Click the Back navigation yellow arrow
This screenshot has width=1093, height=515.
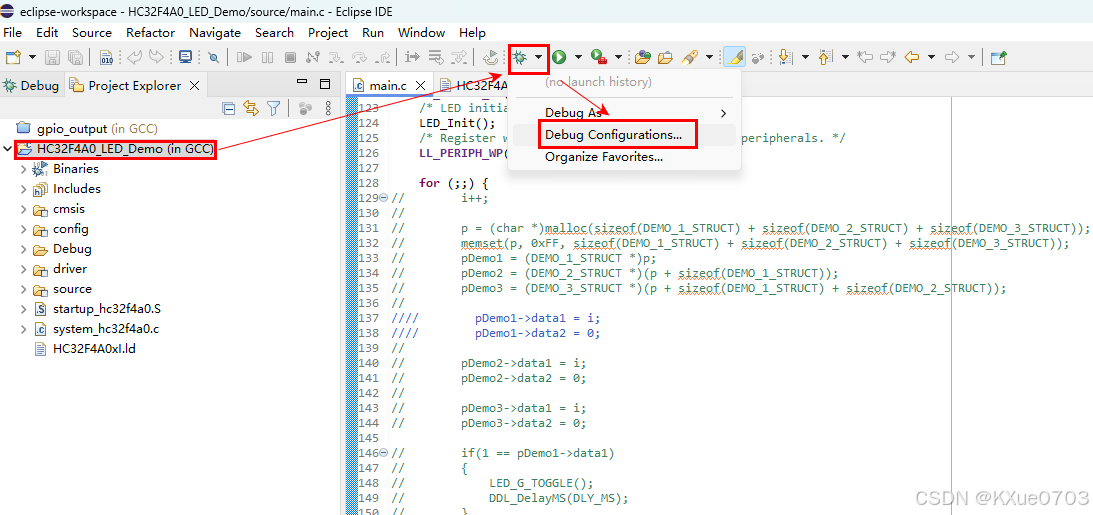click(911, 57)
